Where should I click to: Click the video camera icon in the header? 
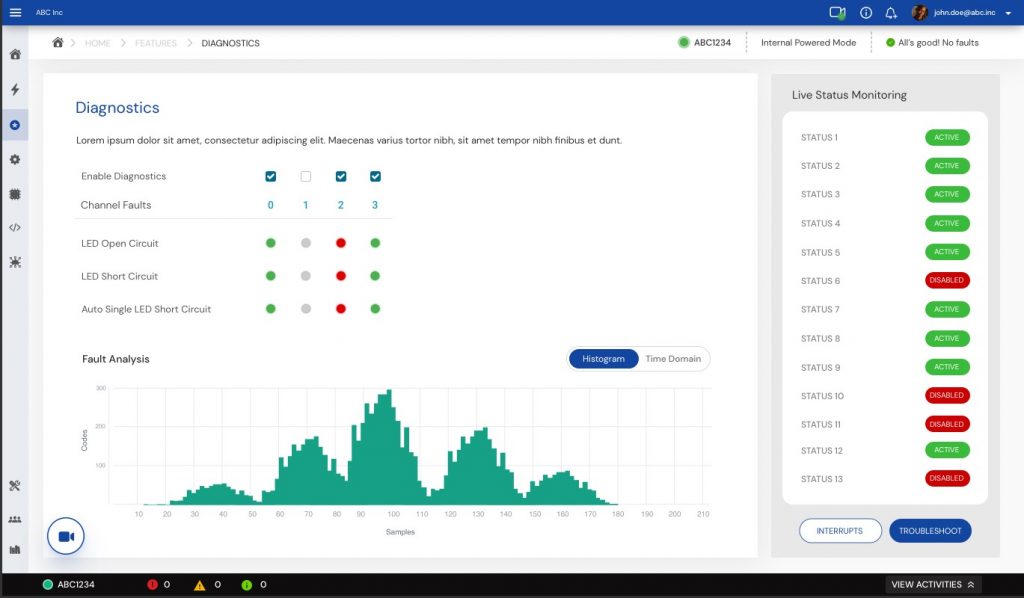837,13
